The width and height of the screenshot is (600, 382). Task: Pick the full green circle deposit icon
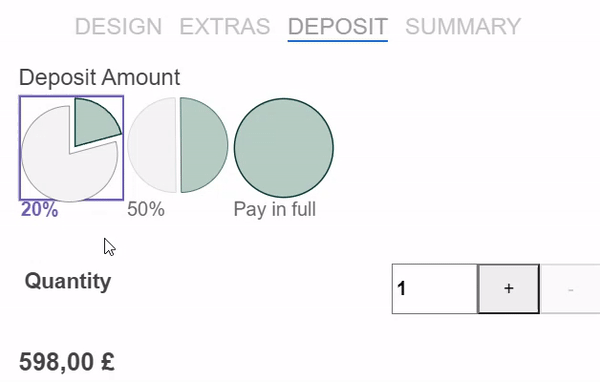pos(284,148)
